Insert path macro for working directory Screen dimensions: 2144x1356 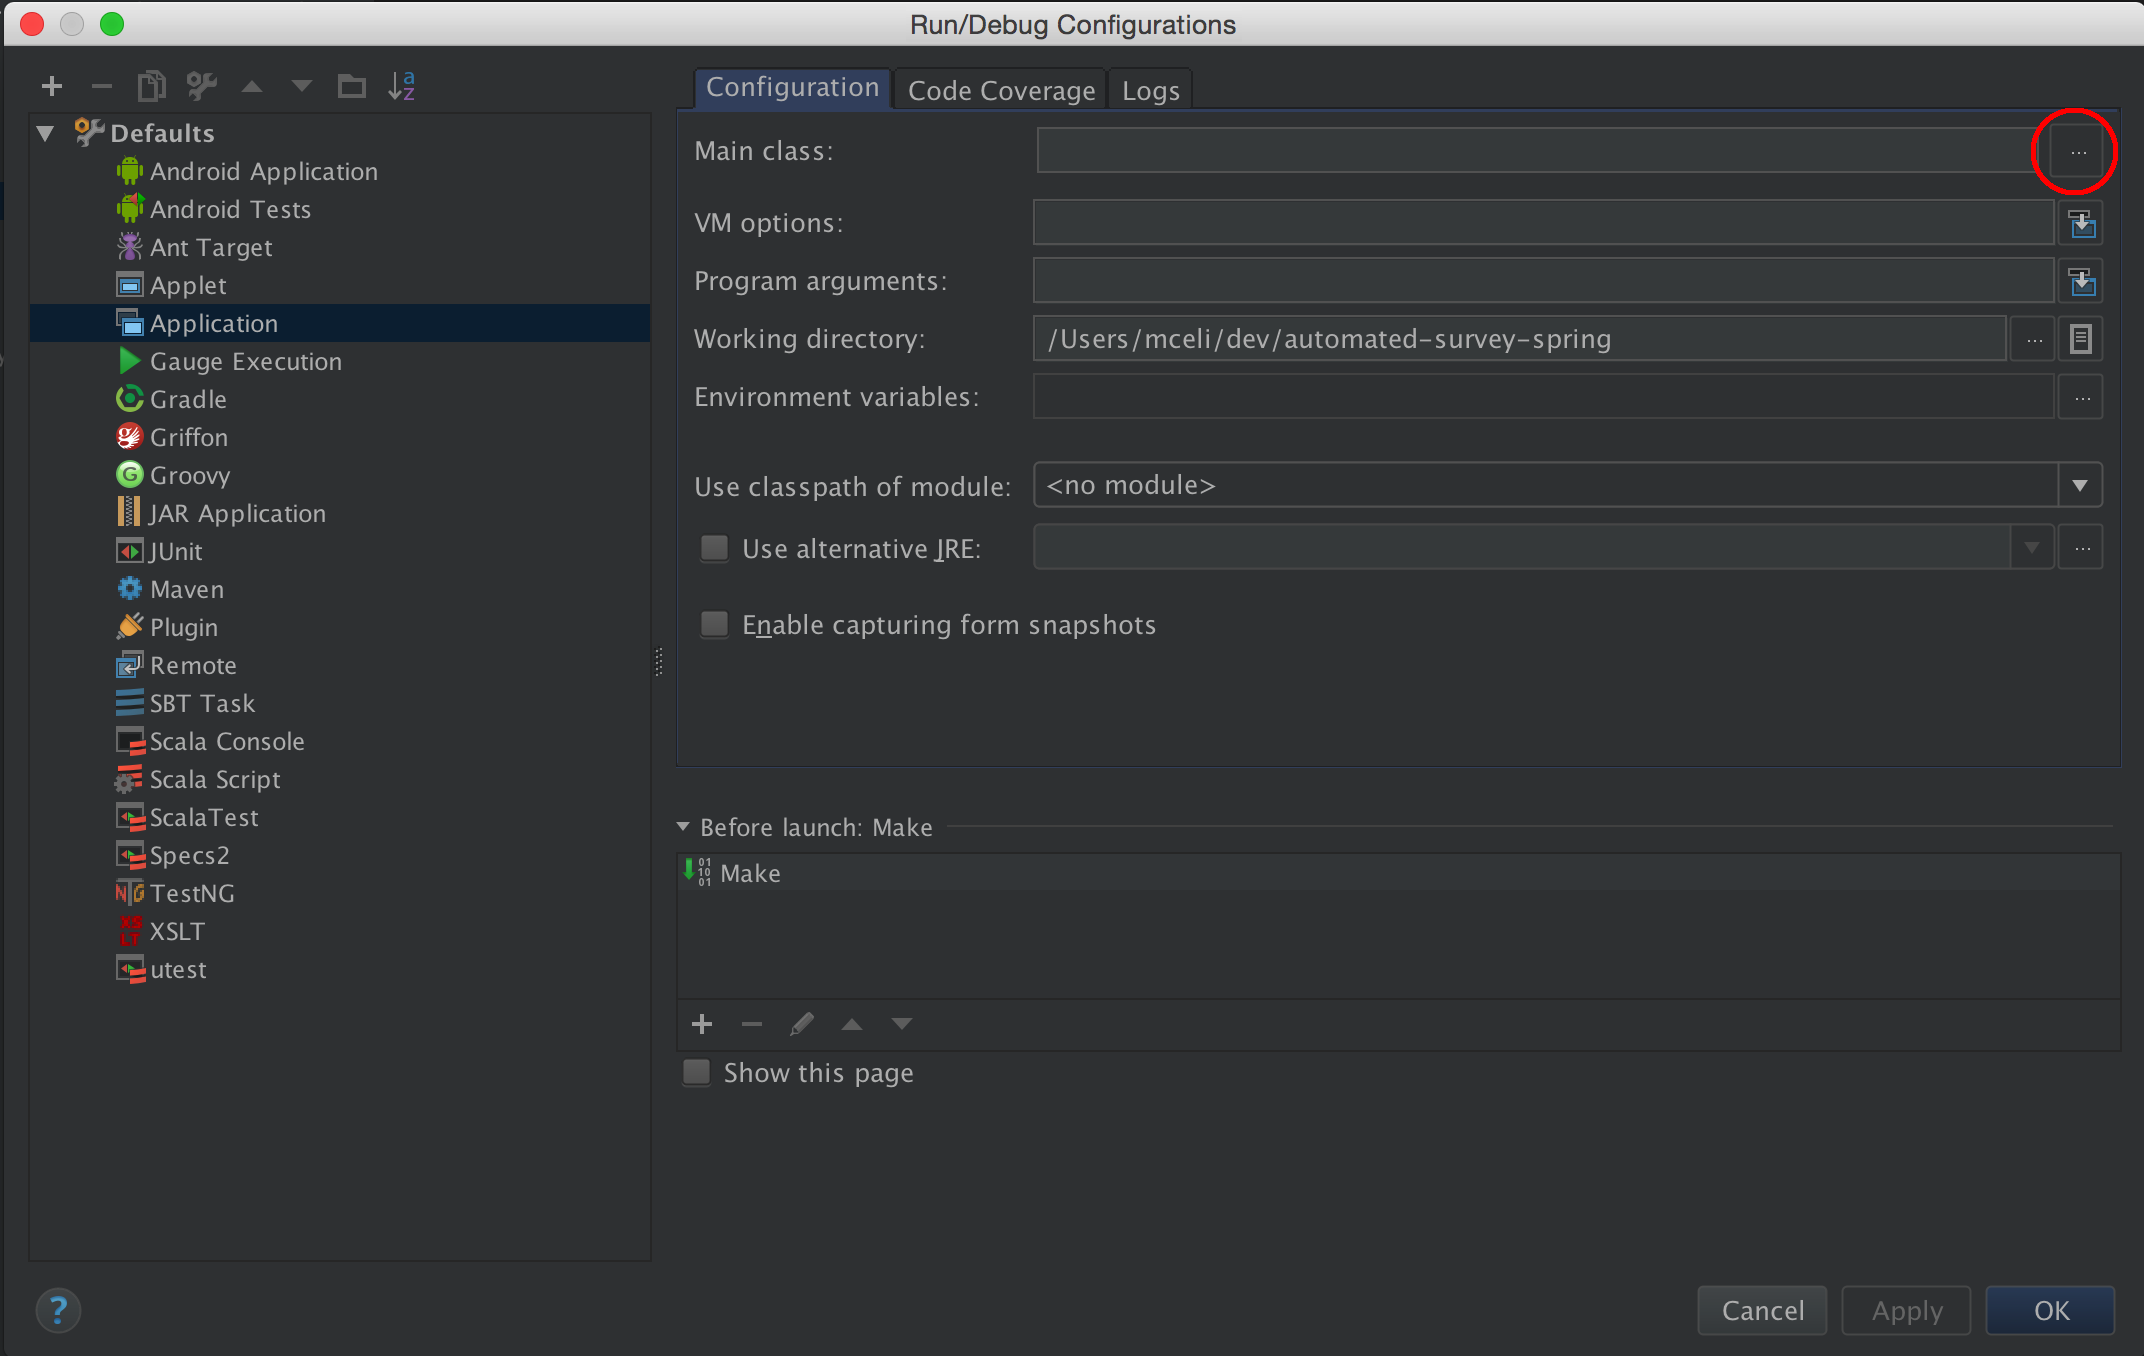tap(2081, 339)
